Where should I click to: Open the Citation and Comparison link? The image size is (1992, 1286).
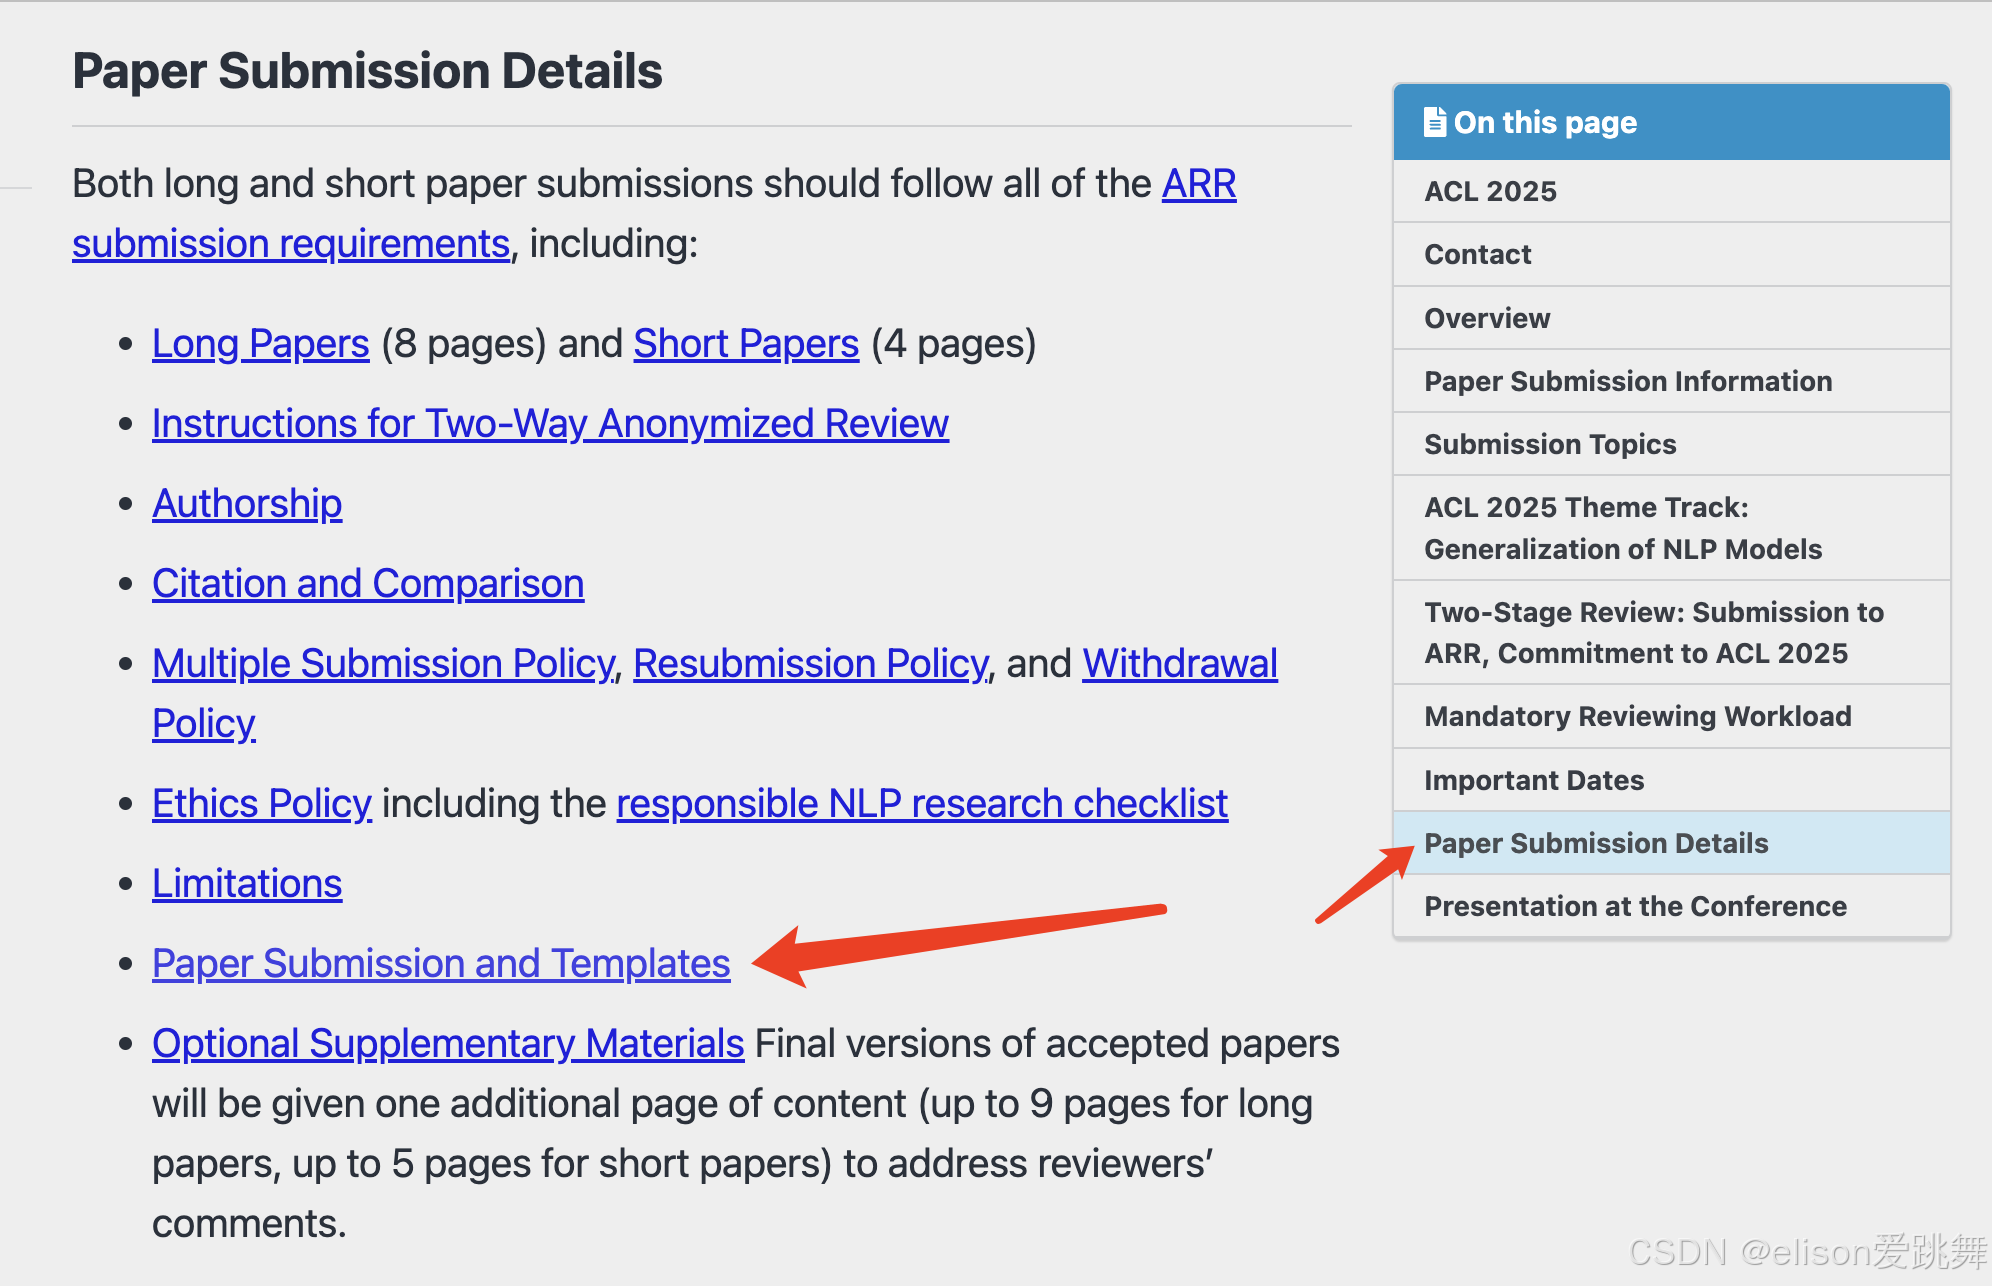[368, 584]
